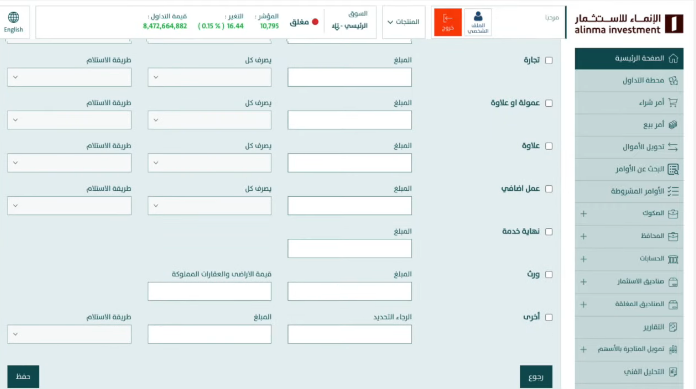Click the sell order icon beside أمر بيع
This screenshot has width=696, height=389.
click(x=673, y=125)
